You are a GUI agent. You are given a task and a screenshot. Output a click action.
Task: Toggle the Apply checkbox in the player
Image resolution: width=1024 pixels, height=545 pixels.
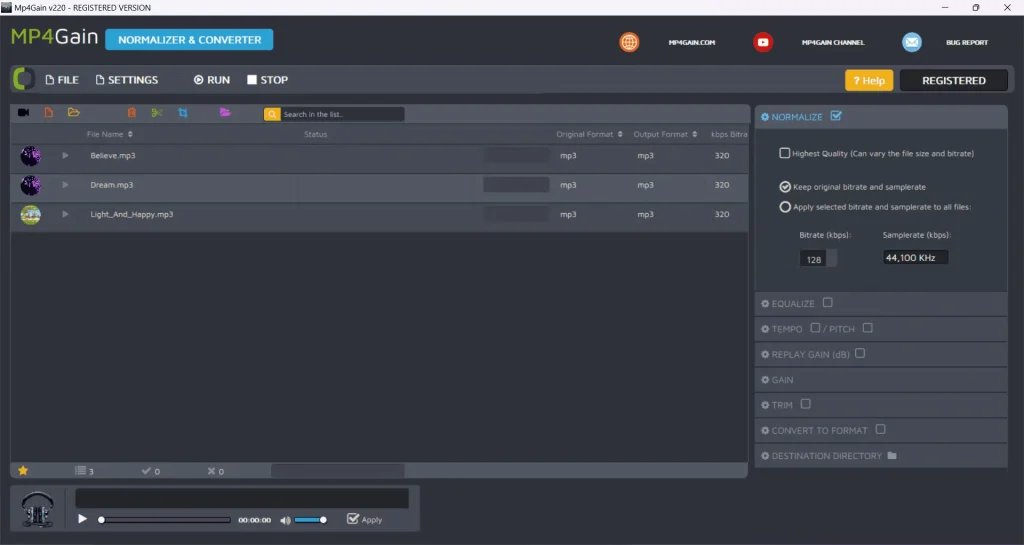[352, 519]
